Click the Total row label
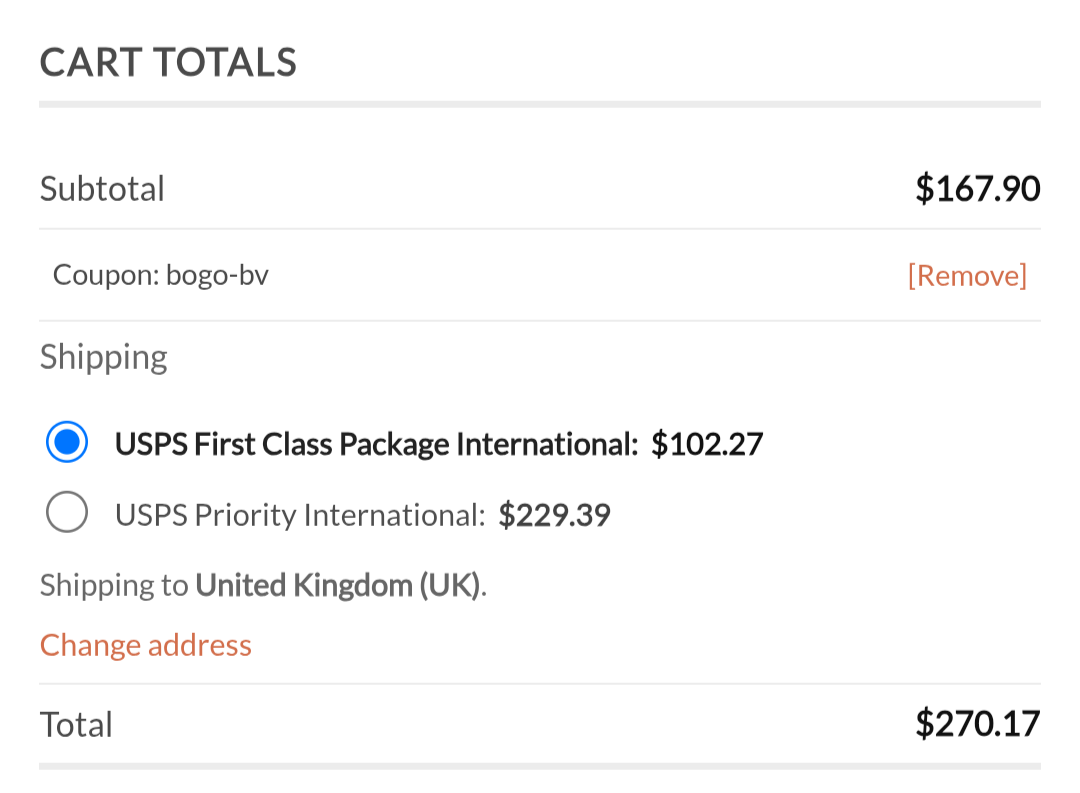Screen dimensions: 1080x793 pyautogui.click(x=76, y=724)
